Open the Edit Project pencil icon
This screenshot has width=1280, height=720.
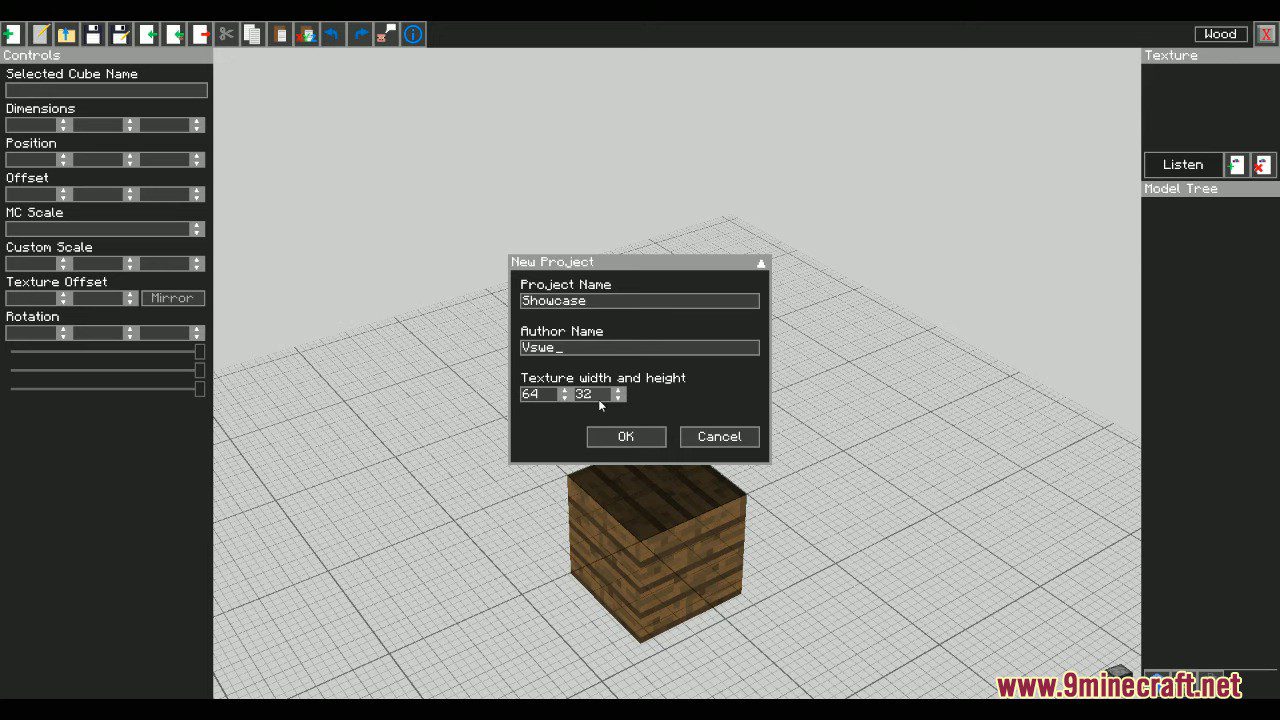pos(40,35)
